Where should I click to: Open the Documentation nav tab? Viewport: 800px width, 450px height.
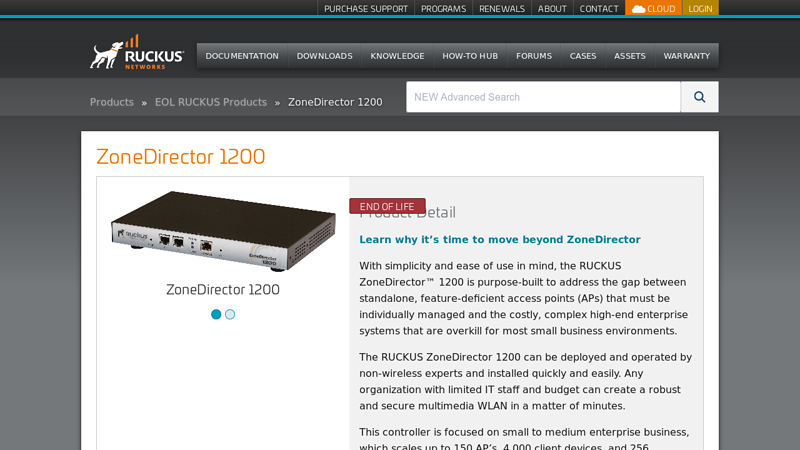point(242,56)
